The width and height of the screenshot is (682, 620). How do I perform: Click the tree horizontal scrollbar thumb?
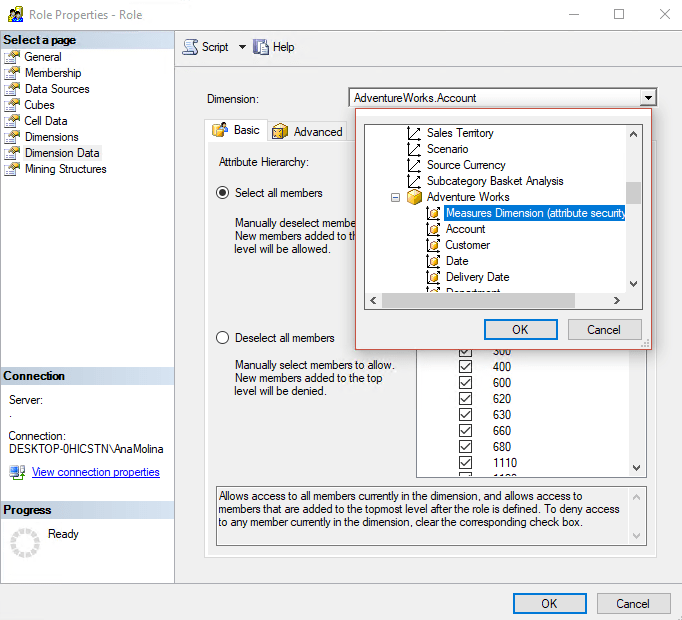[x=478, y=300]
